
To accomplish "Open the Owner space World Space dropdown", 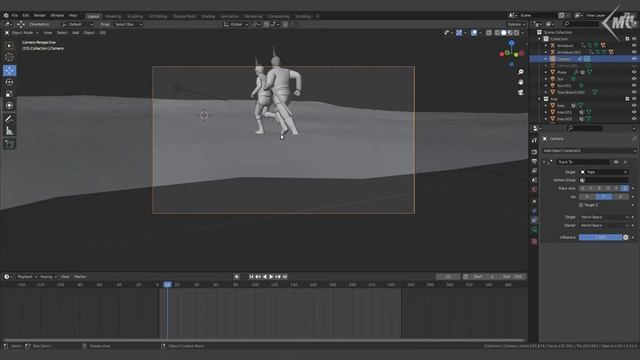I will (x=604, y=225).
